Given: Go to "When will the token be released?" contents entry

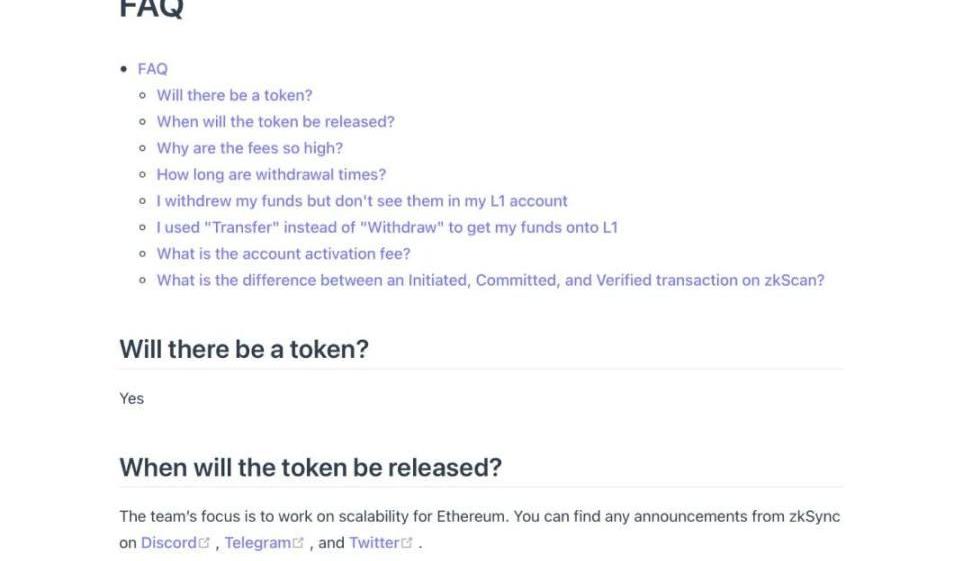Looking at the screenshot, I should (x=275, y=122).
